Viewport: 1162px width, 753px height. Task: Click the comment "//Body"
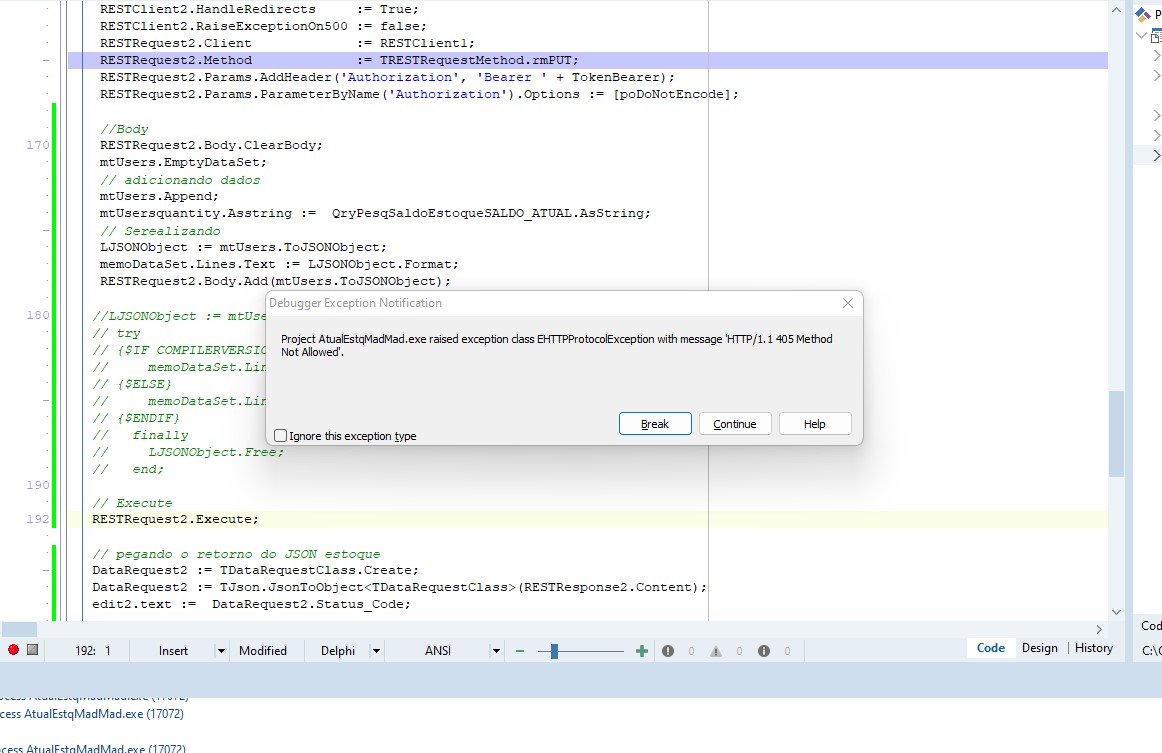pyautogui.click(x=124, y=129)
